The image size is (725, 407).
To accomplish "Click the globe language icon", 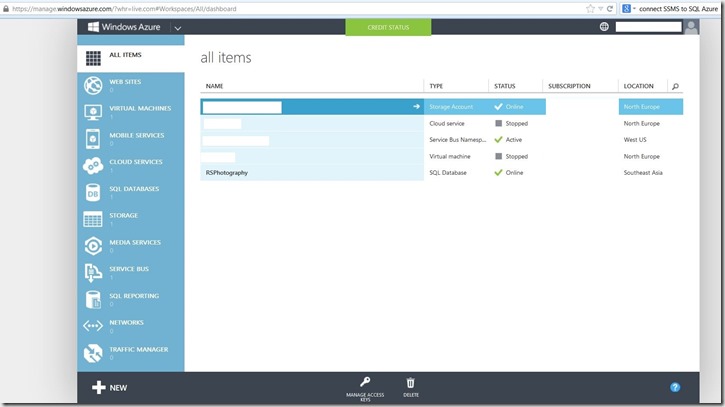I will pyautogui.click(x=604, y=27).
